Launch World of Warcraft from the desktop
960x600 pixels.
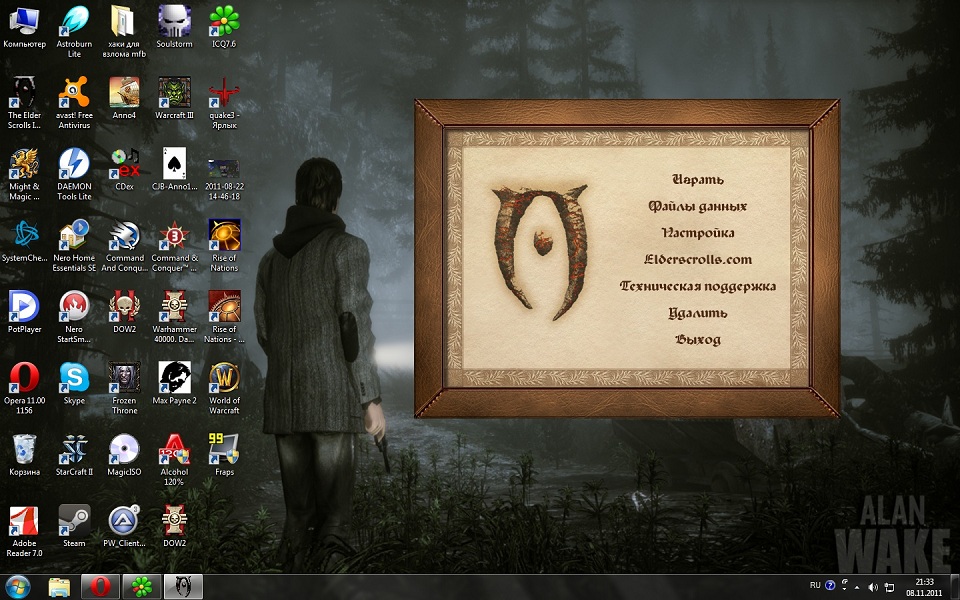pyautogui.click(x=224, y=379)
